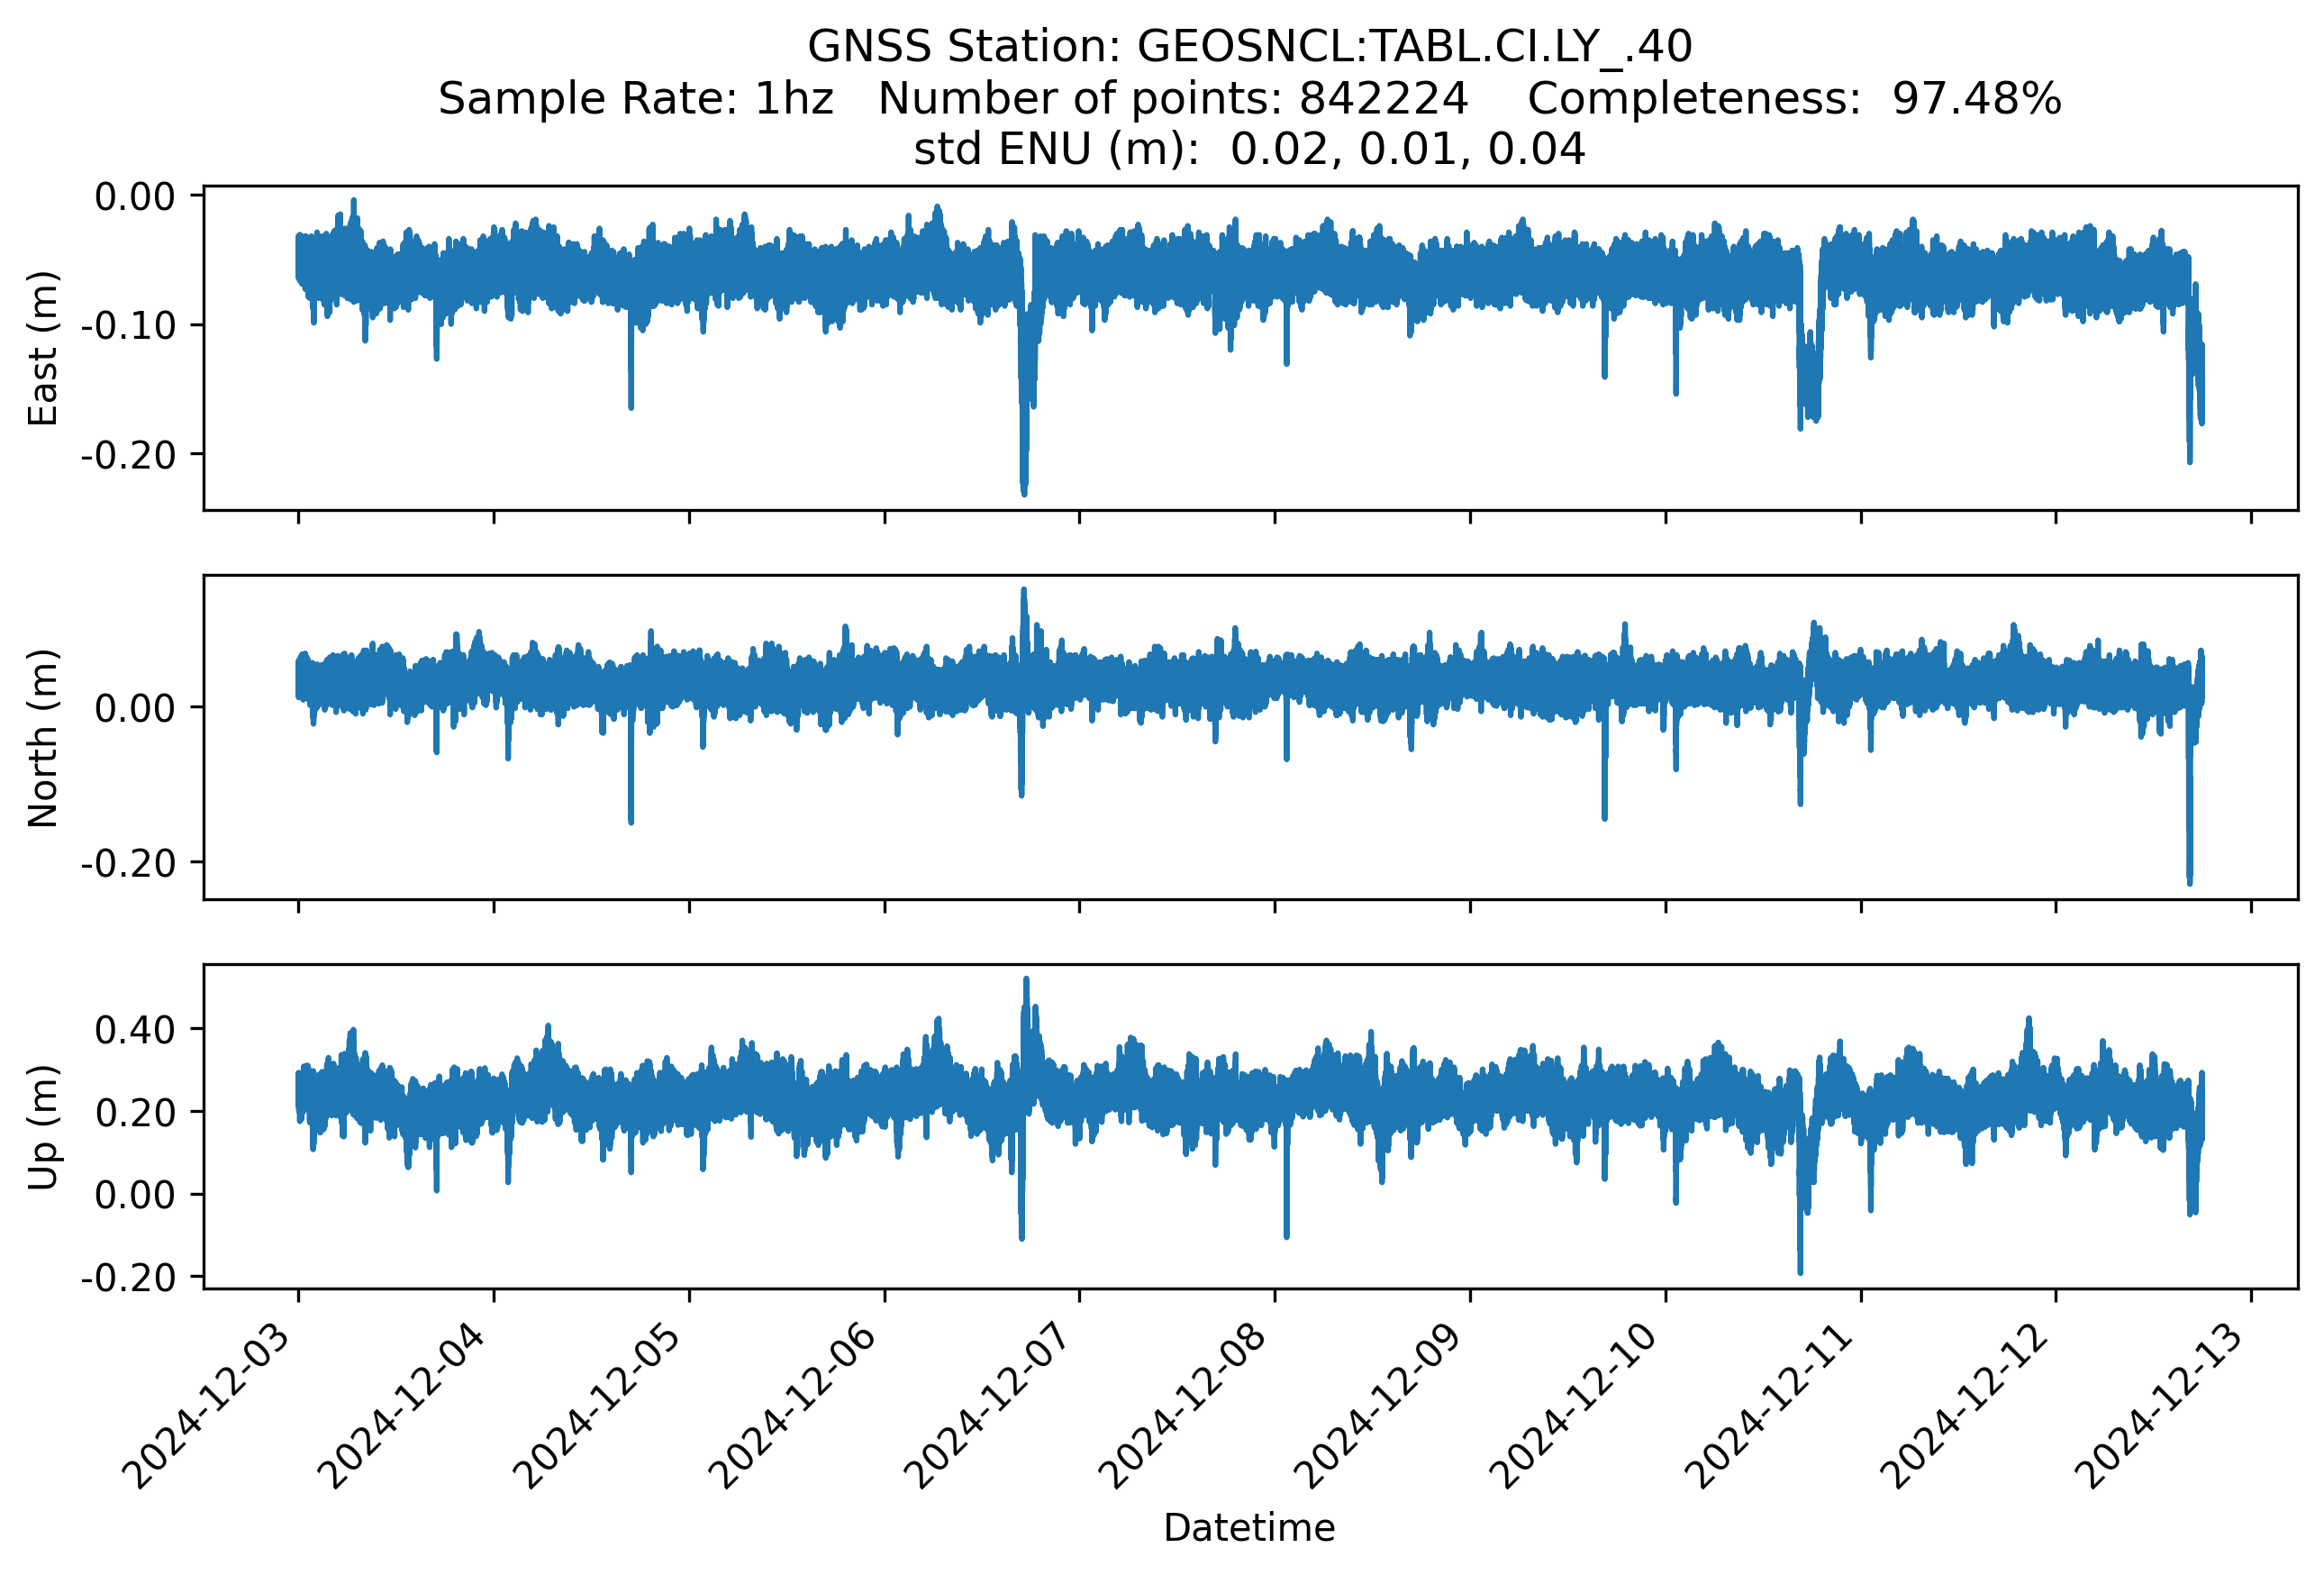This screenshot has height=1575, width=2324.
Task: Click the Sample Rate 1hz text
Action: click(x=636, y=98)
